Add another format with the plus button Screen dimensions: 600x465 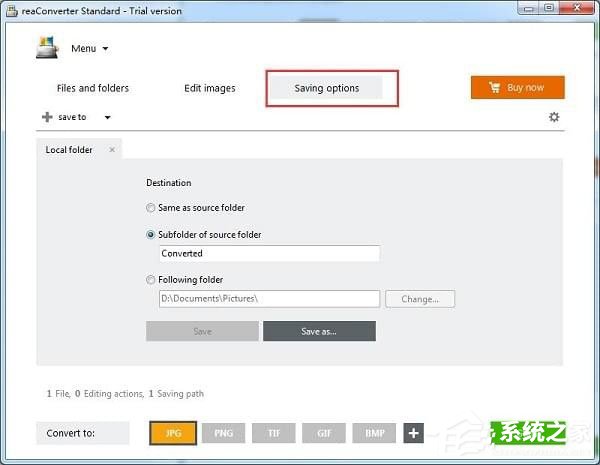point(413,433)
